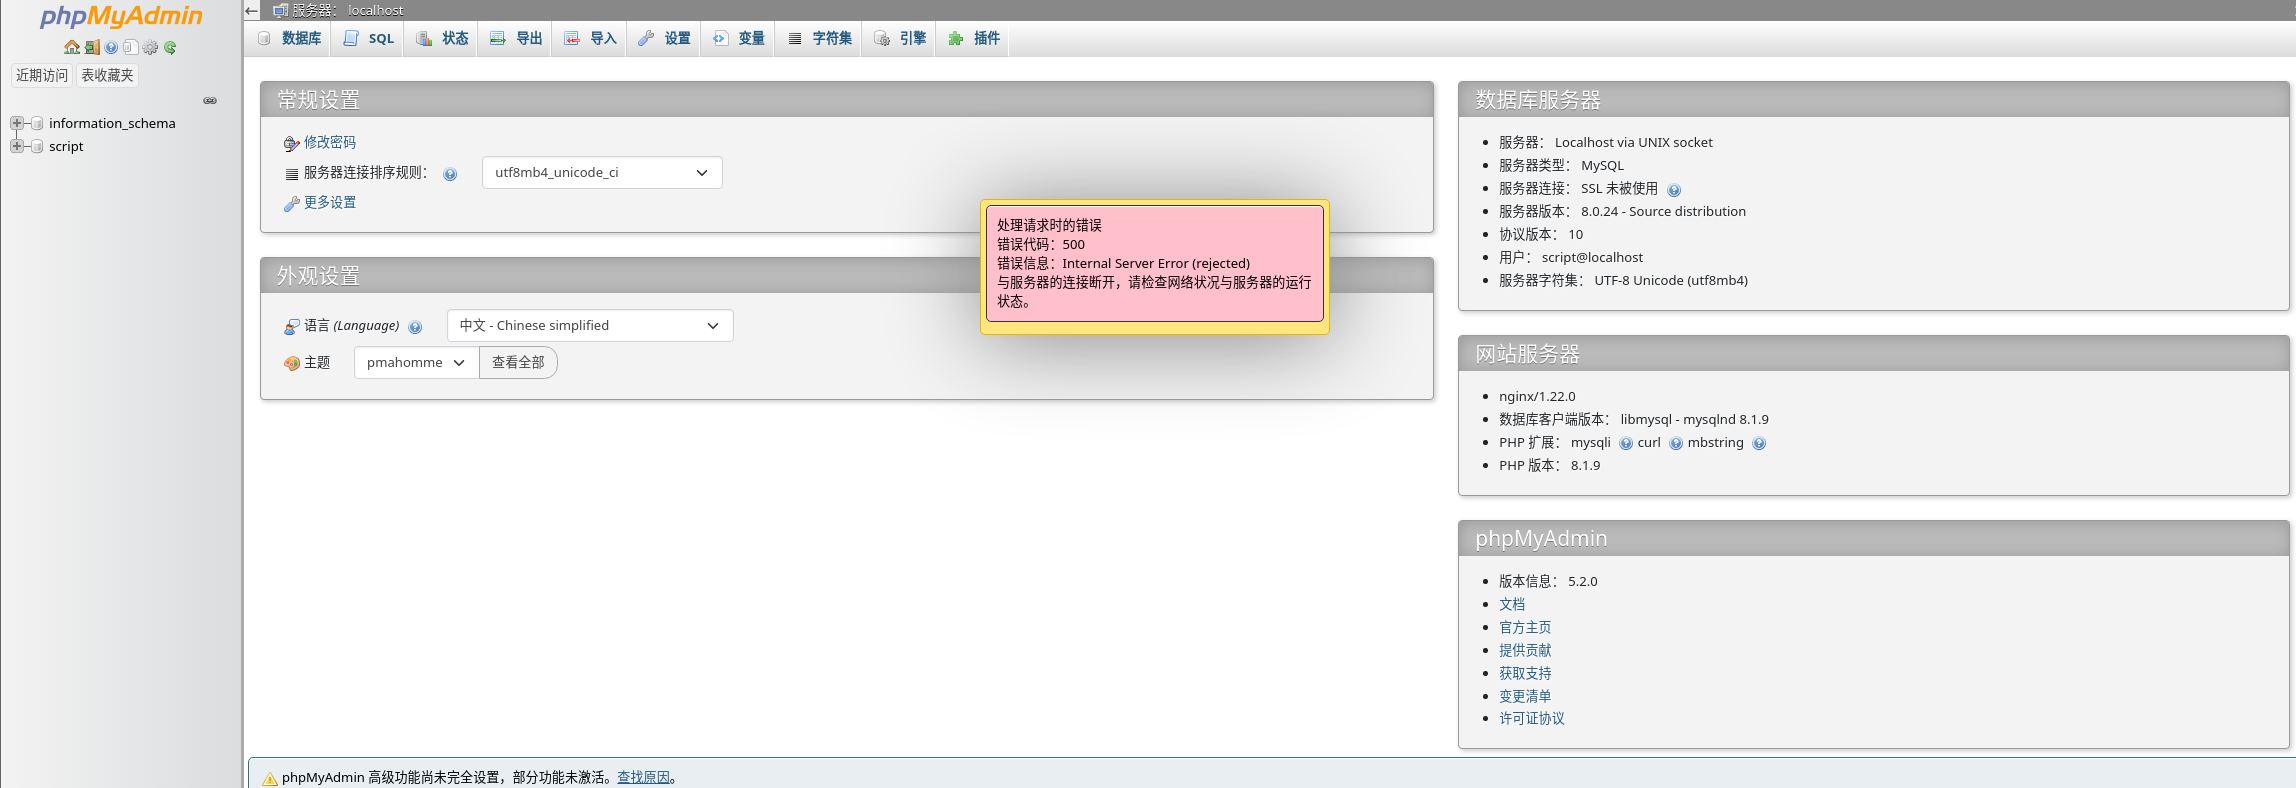Click help icon next to SSL 未被使用
2296x788 pixels.
click(x=1674, y=190)
